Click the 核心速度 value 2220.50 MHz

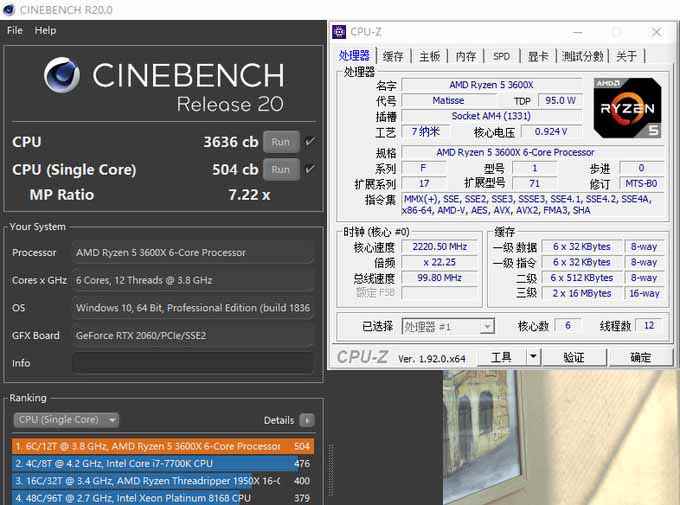[439, 247]
